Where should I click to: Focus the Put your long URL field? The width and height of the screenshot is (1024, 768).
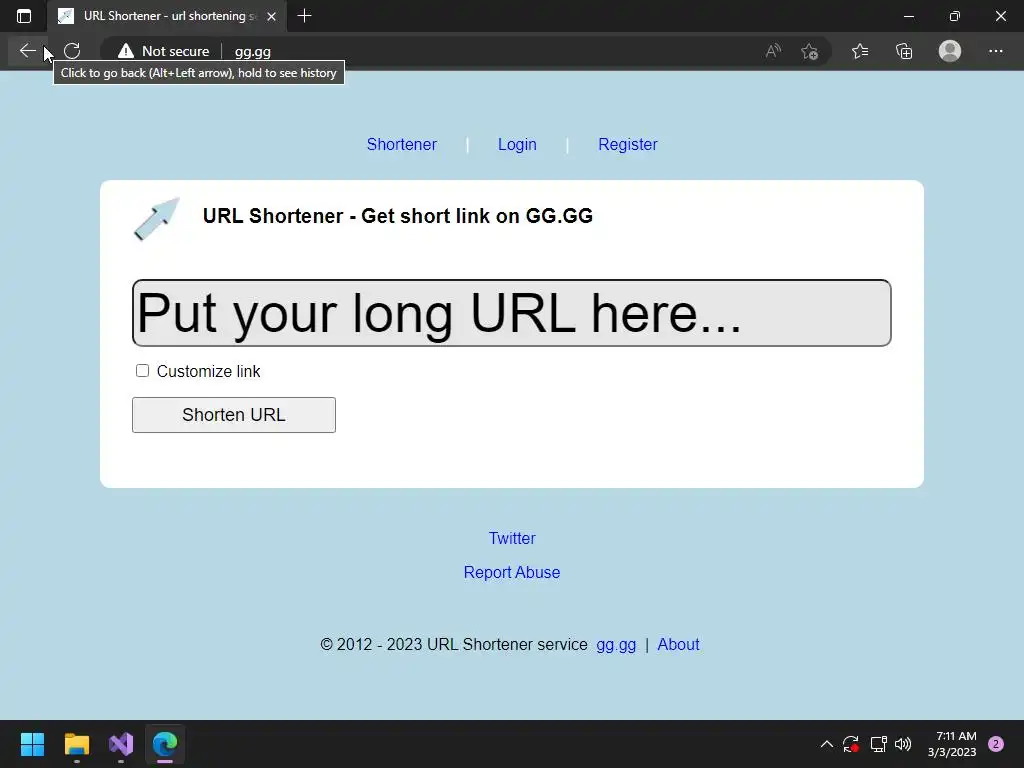(511, 313)
